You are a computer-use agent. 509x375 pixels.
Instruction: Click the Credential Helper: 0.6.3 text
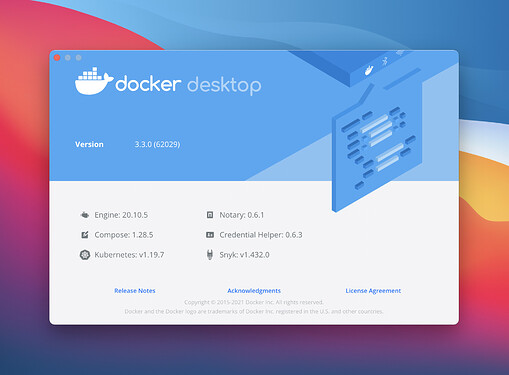point(261,235)
